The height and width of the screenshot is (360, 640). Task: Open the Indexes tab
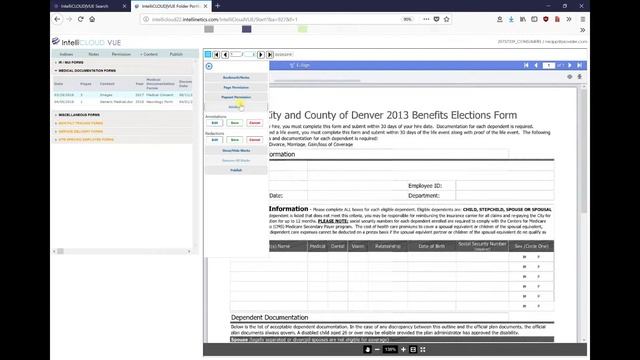[66, 54]
